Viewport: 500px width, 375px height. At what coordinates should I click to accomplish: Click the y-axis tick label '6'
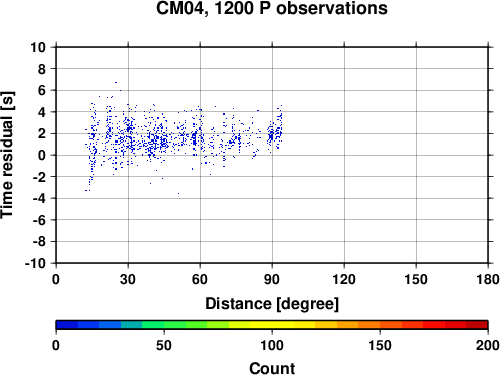[41, 90]
